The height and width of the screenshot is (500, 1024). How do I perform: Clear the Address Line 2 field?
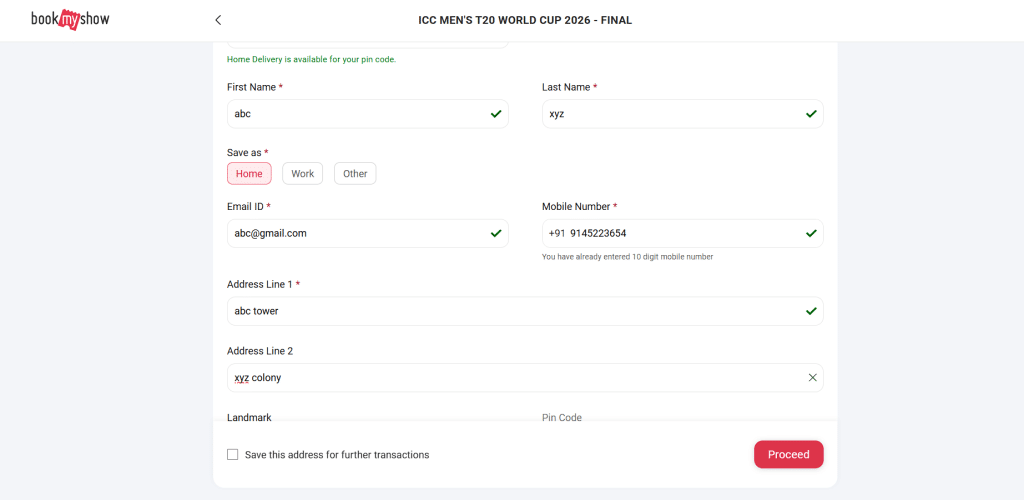tap(812, 377)
